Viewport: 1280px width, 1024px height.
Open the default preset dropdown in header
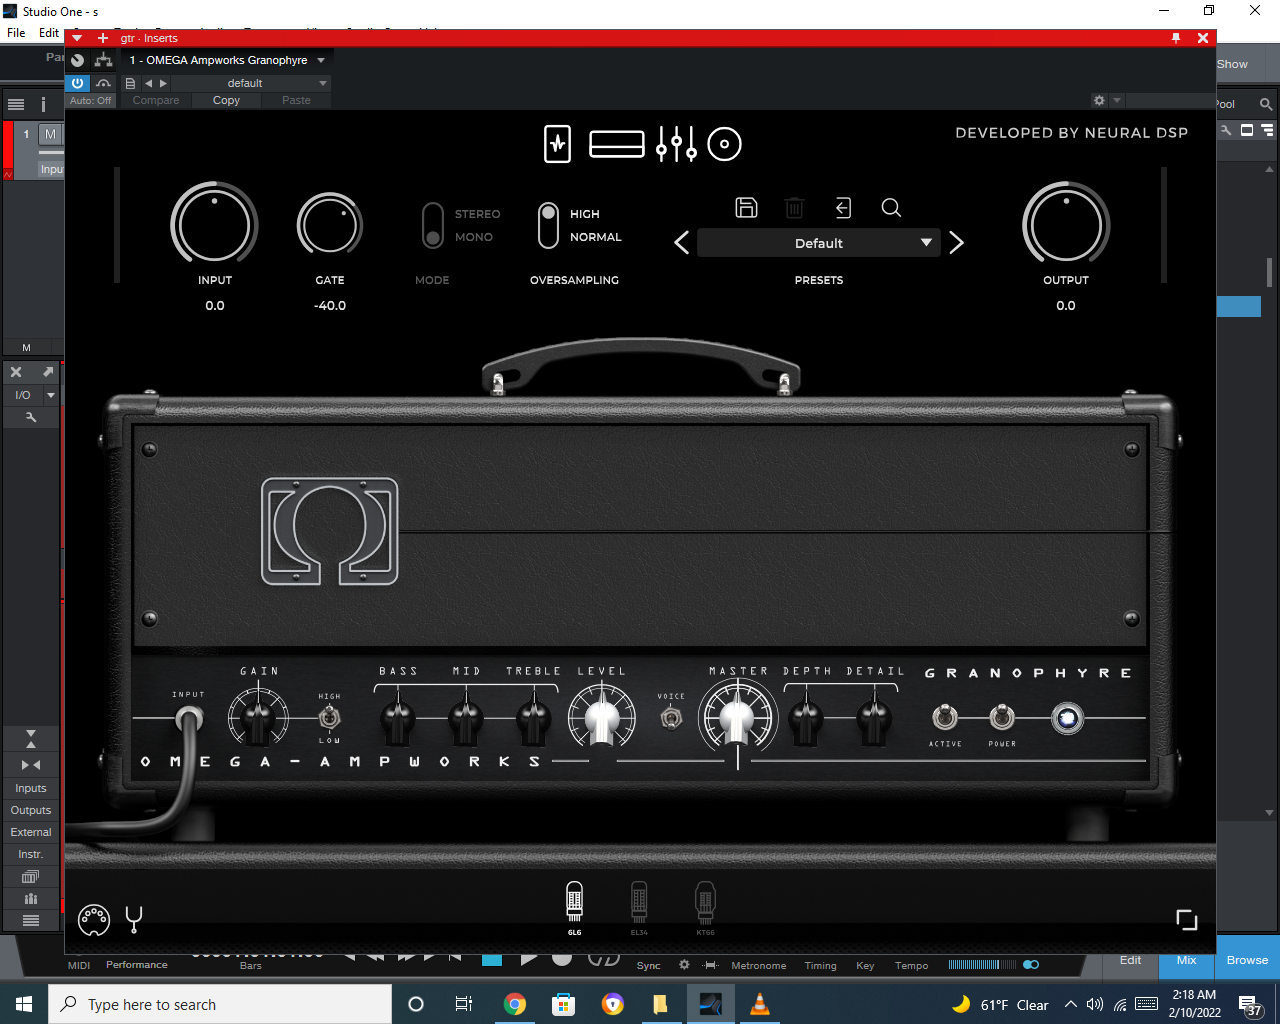pyautogui.click(x=249, y=83)
